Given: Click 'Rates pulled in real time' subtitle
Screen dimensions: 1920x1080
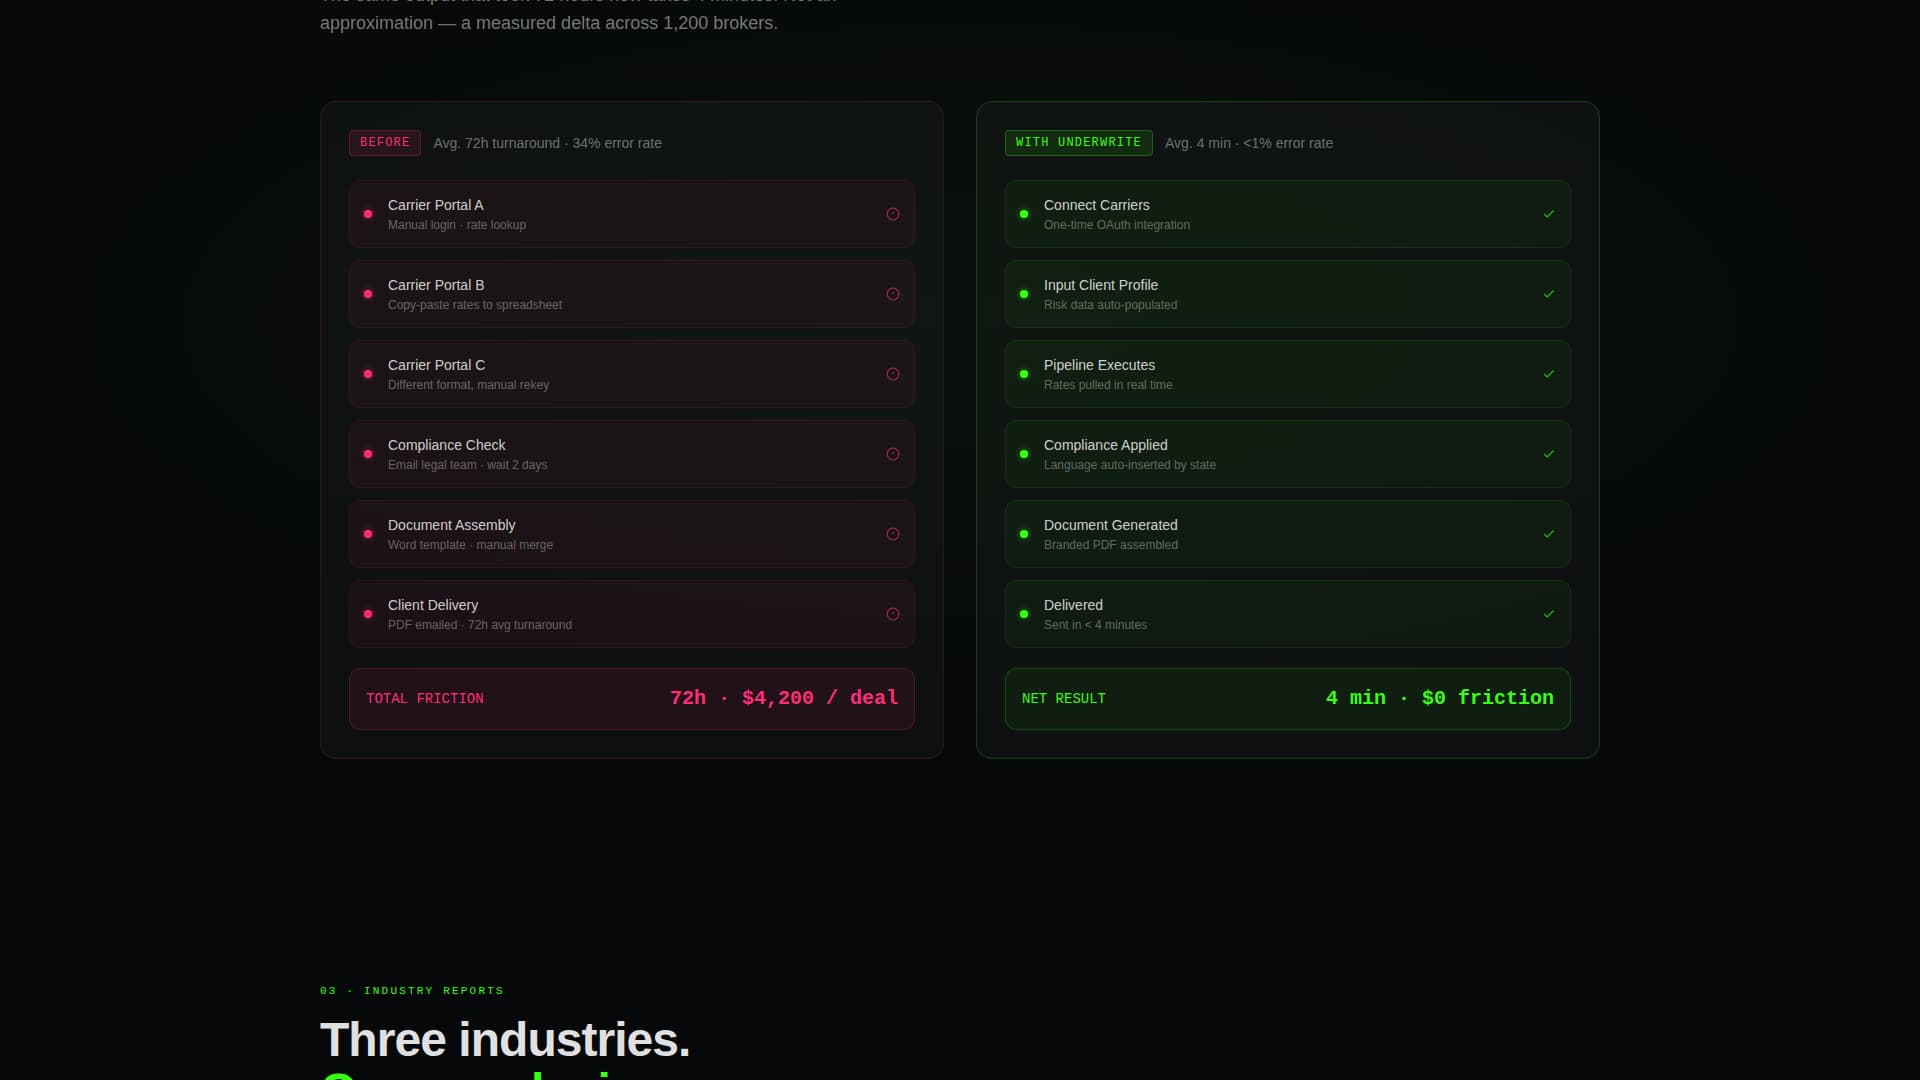Looking at the screenshot, I should [x=1108, y=385].
